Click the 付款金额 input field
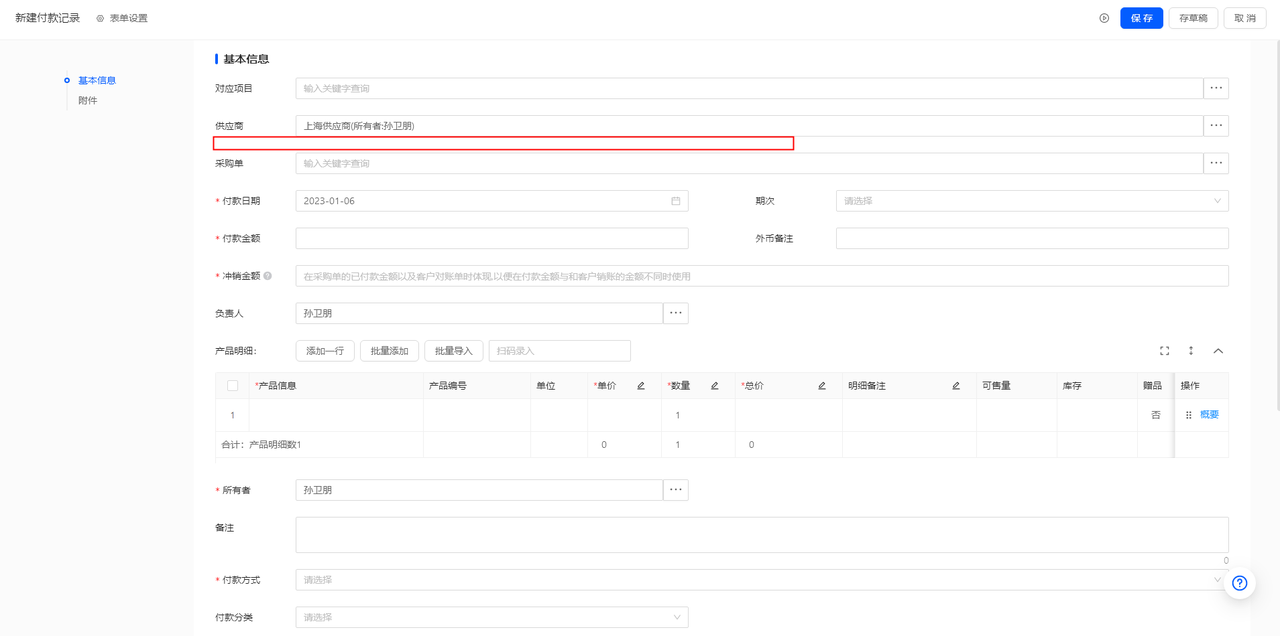1280x636 pixels. tap(492, 238)
